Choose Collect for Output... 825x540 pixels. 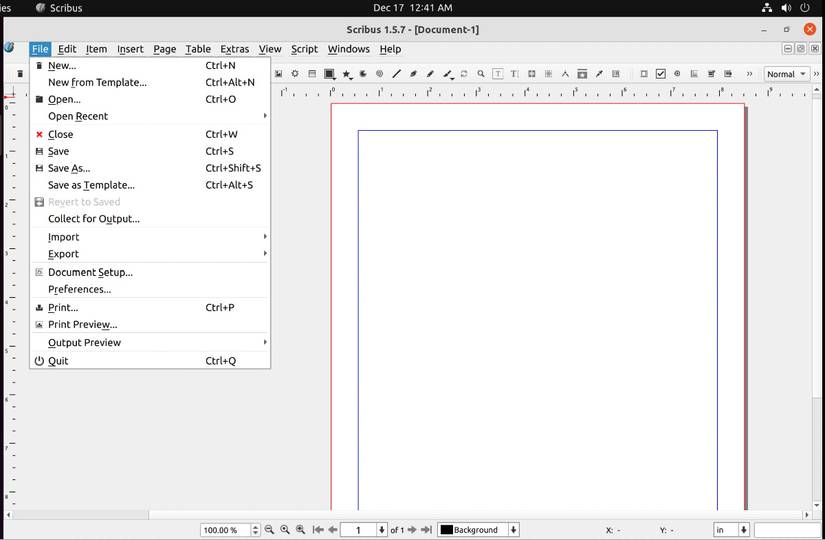tap(150, 218)
